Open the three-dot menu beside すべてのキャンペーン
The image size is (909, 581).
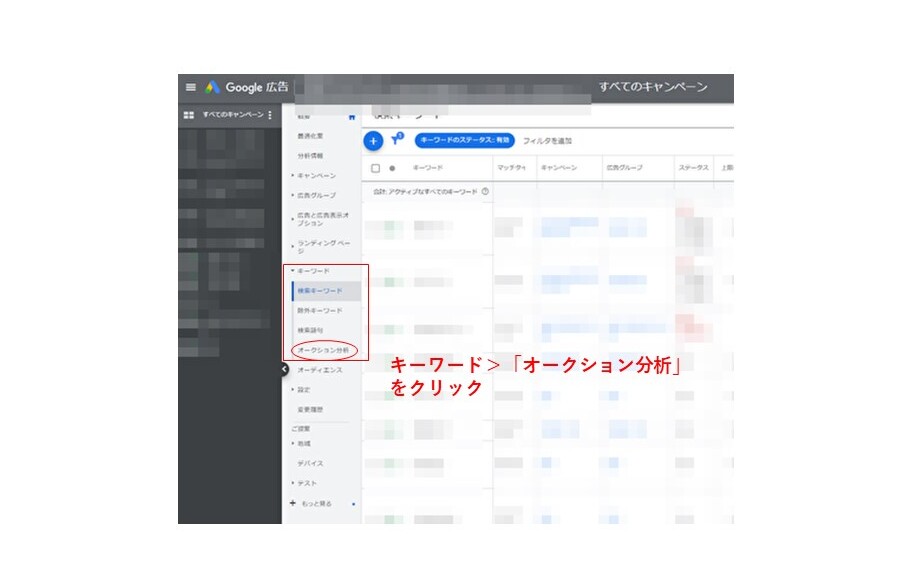(x=270, y=115)
